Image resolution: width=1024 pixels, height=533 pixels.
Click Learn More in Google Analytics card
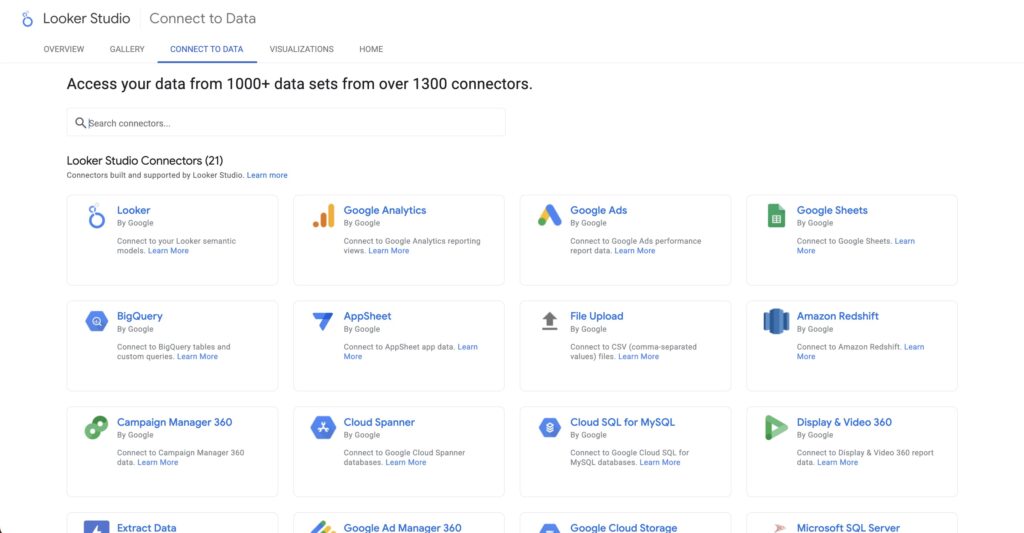(x=389, y=251)
